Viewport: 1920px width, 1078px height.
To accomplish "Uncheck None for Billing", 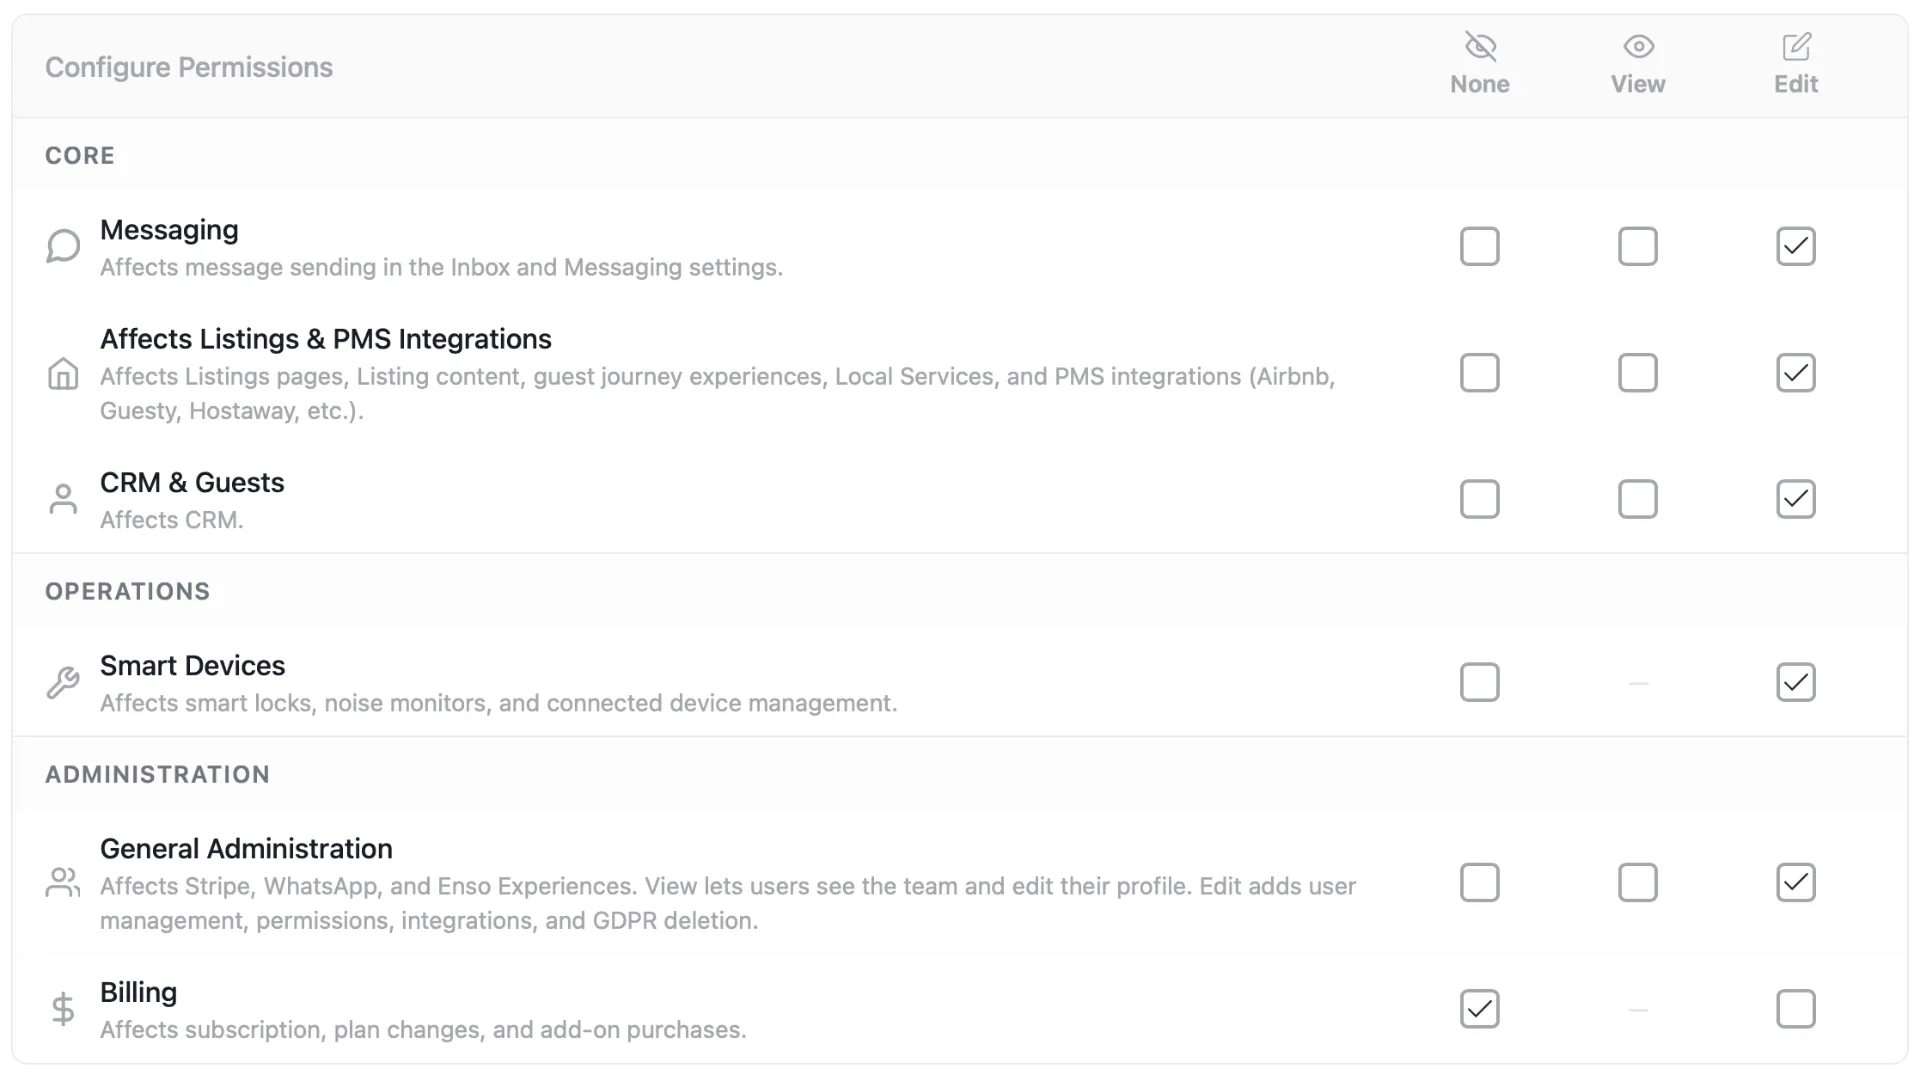I will [1480, 1009].
